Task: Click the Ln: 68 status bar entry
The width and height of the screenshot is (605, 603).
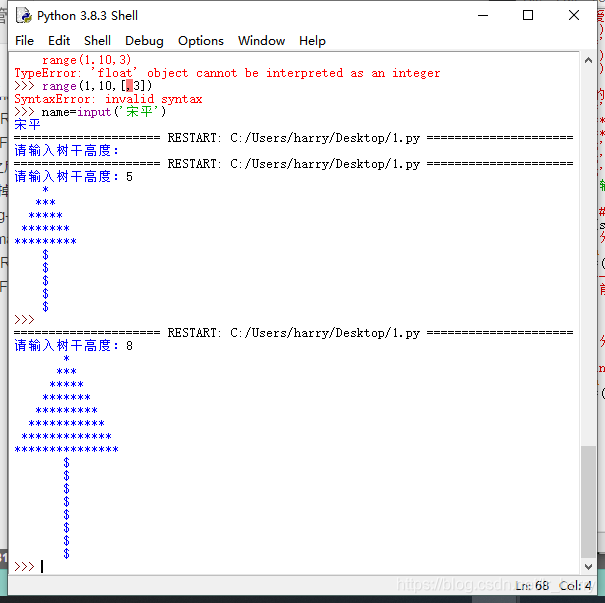Action: click(x=532, y=586)
